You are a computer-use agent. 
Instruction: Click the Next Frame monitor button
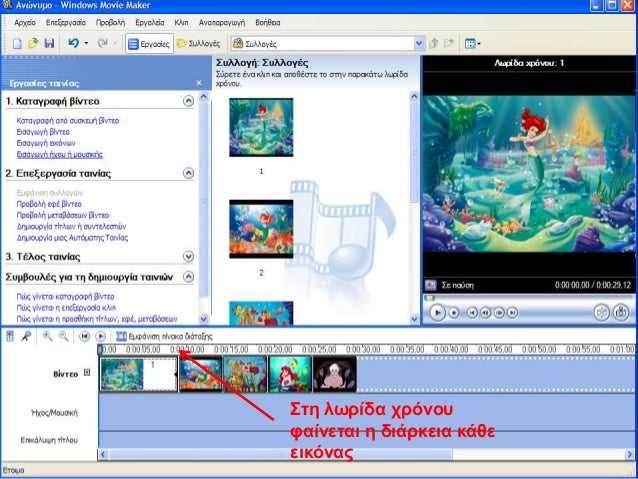pyautogui.click(x=499, y=313)
